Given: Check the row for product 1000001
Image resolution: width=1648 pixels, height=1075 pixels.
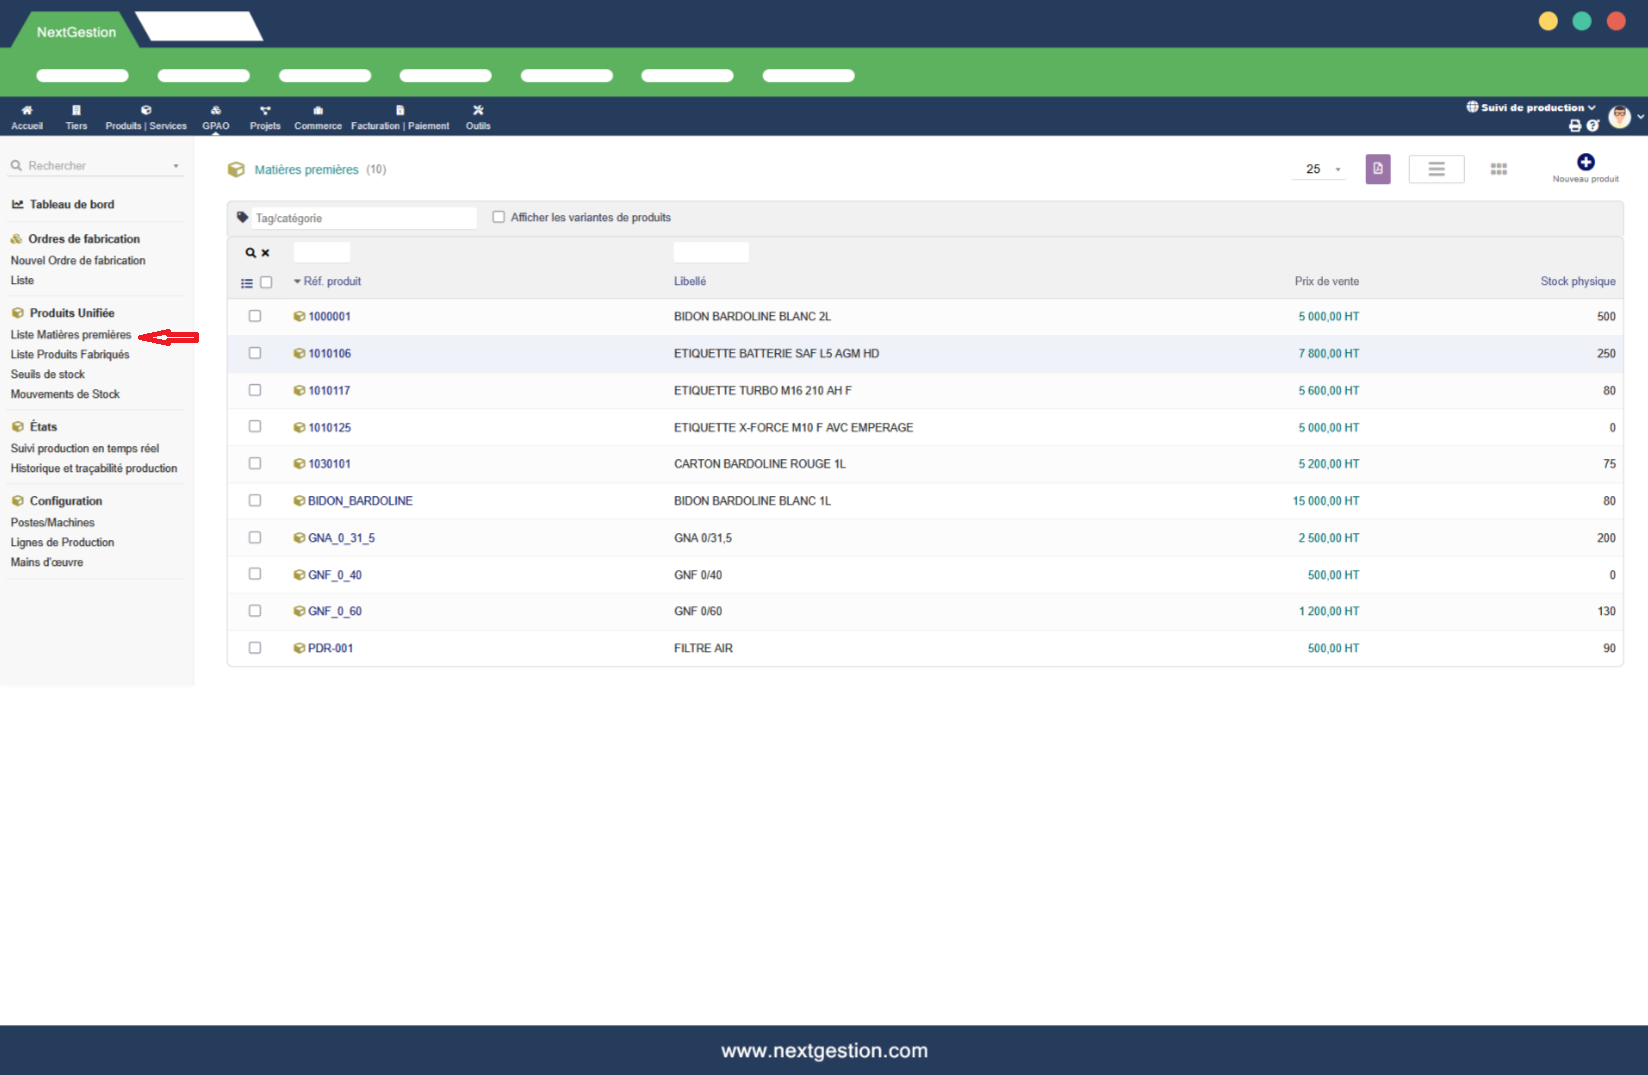Looking at the screenshot, I should (x=255, y=316).
